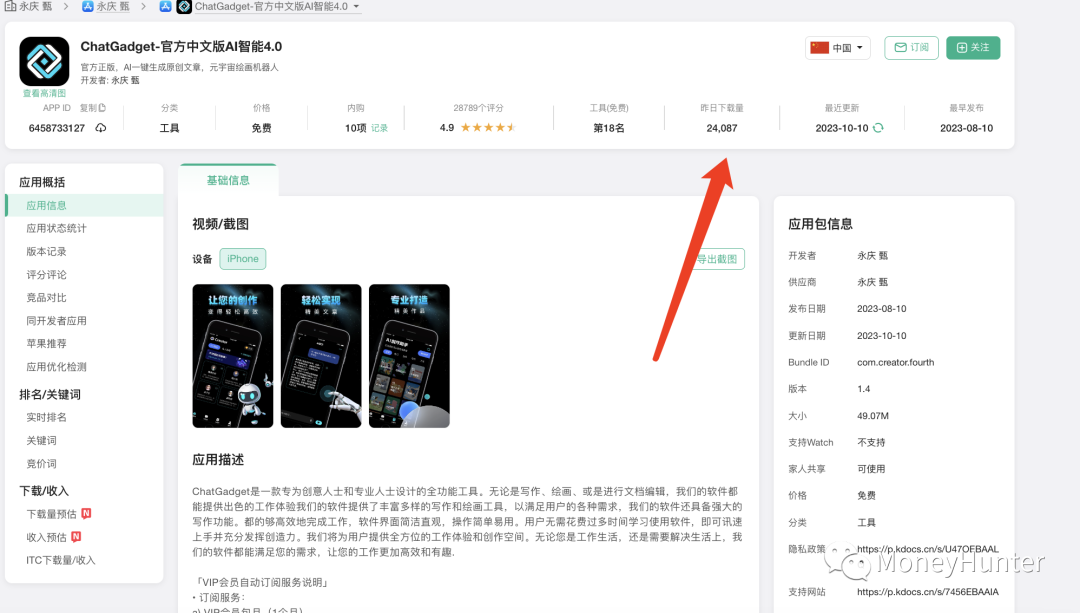Select 竞品对比 from the left sidebar
The height and width of the screenshot is (613, 1080).
pos(47,297)
